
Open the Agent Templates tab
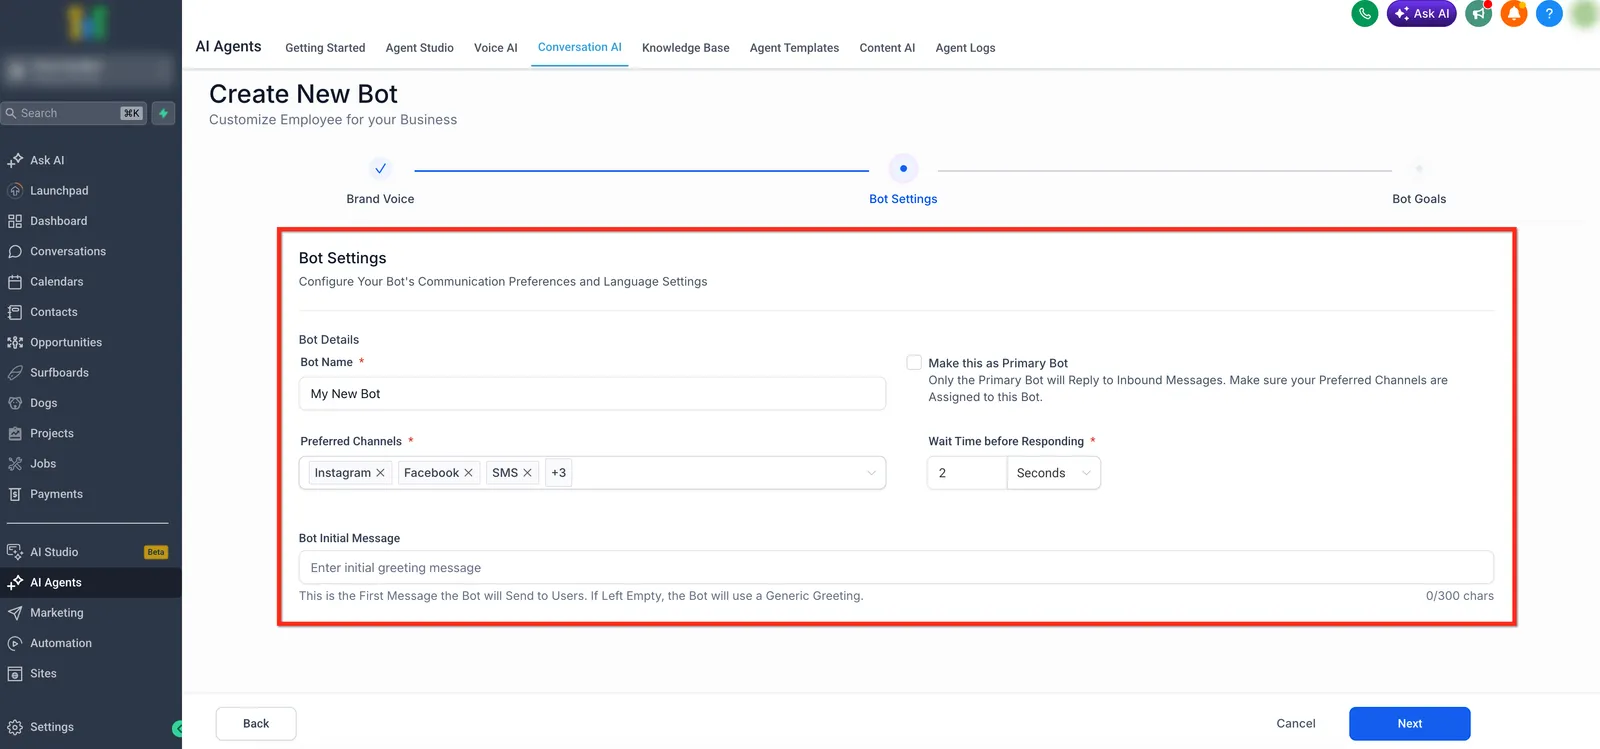794,48
